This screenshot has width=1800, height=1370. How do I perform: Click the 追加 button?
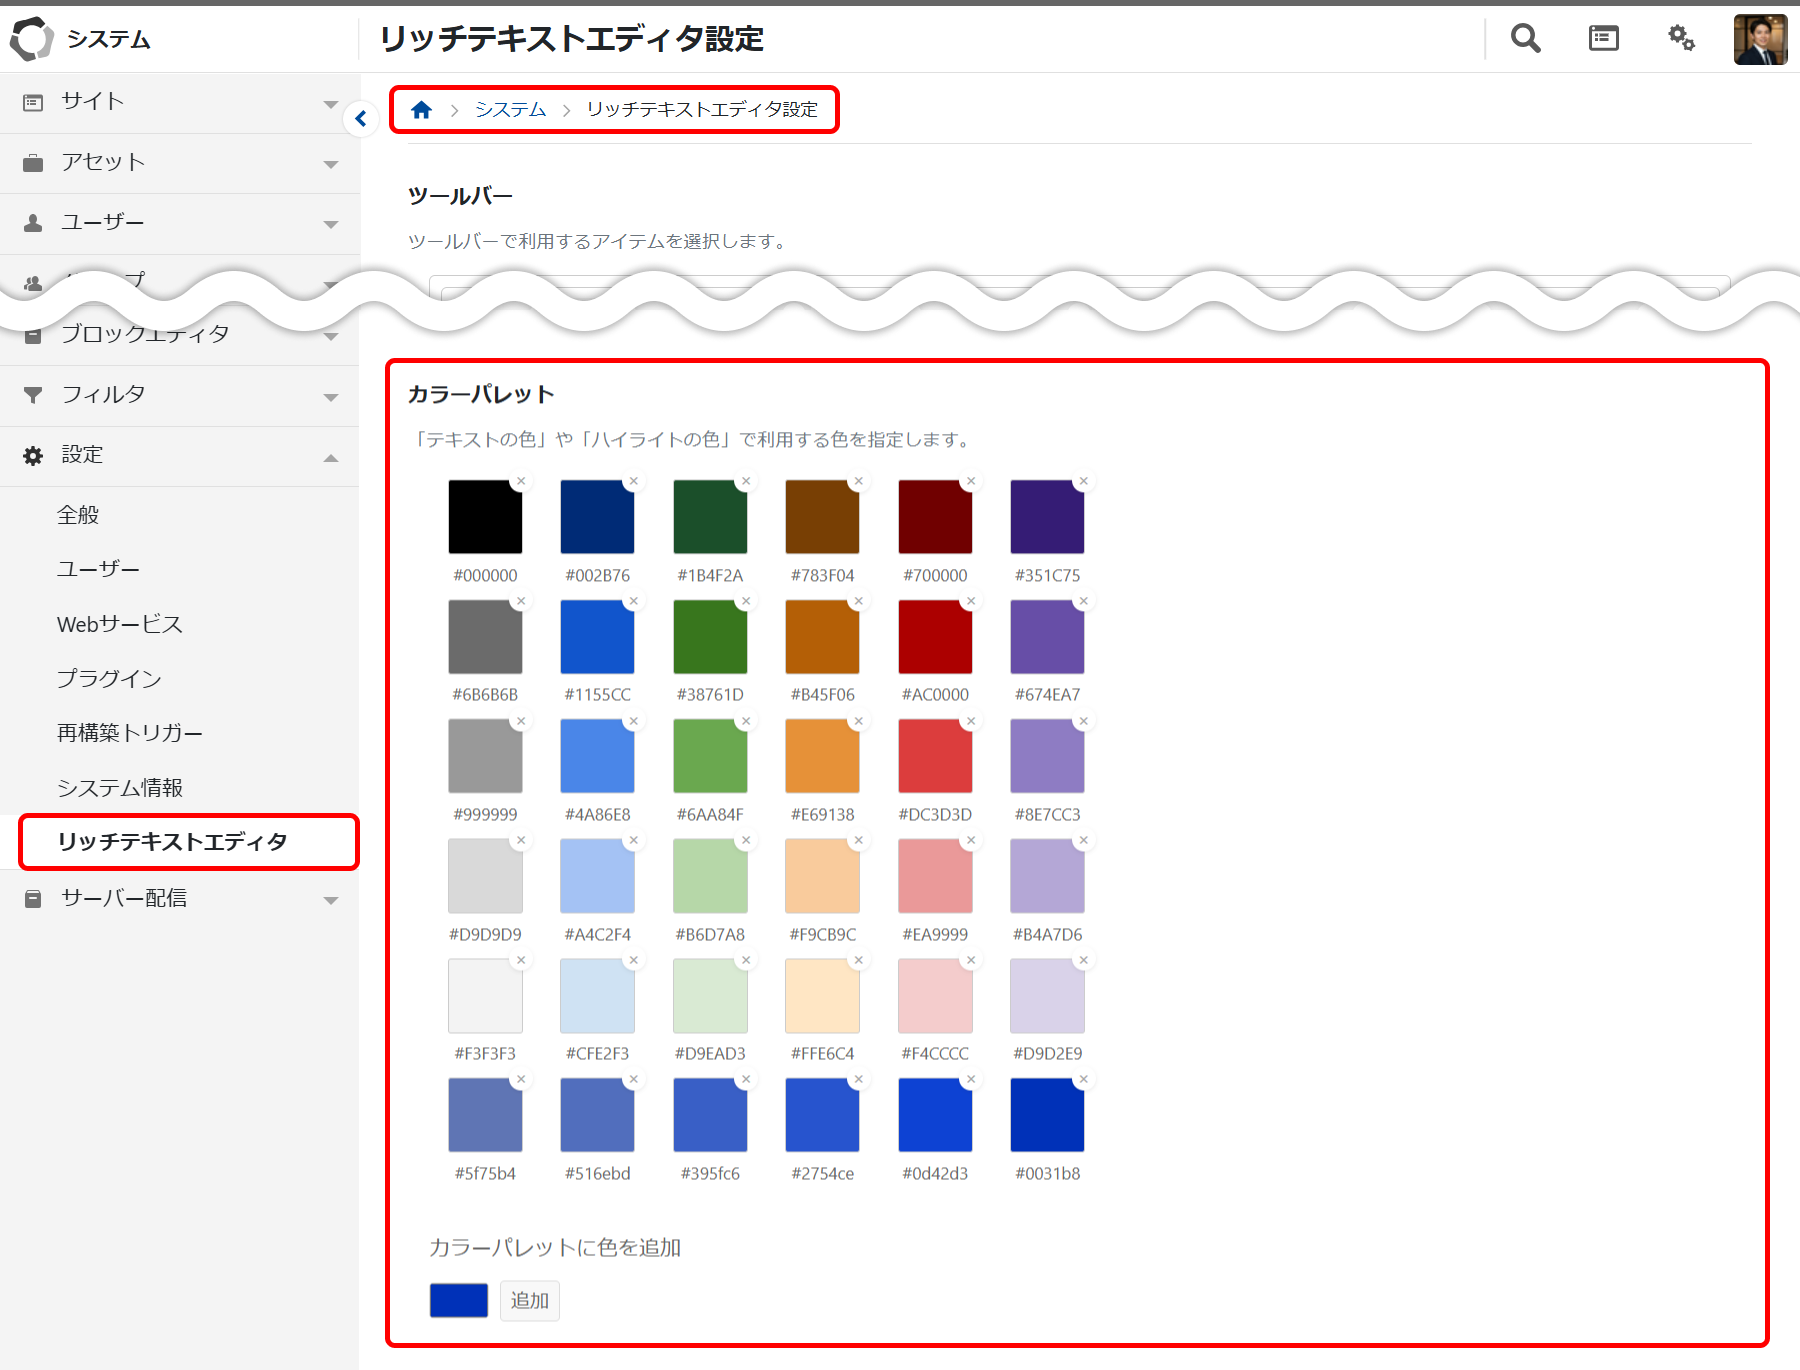pyautogui.click(x=529, y=1301)
